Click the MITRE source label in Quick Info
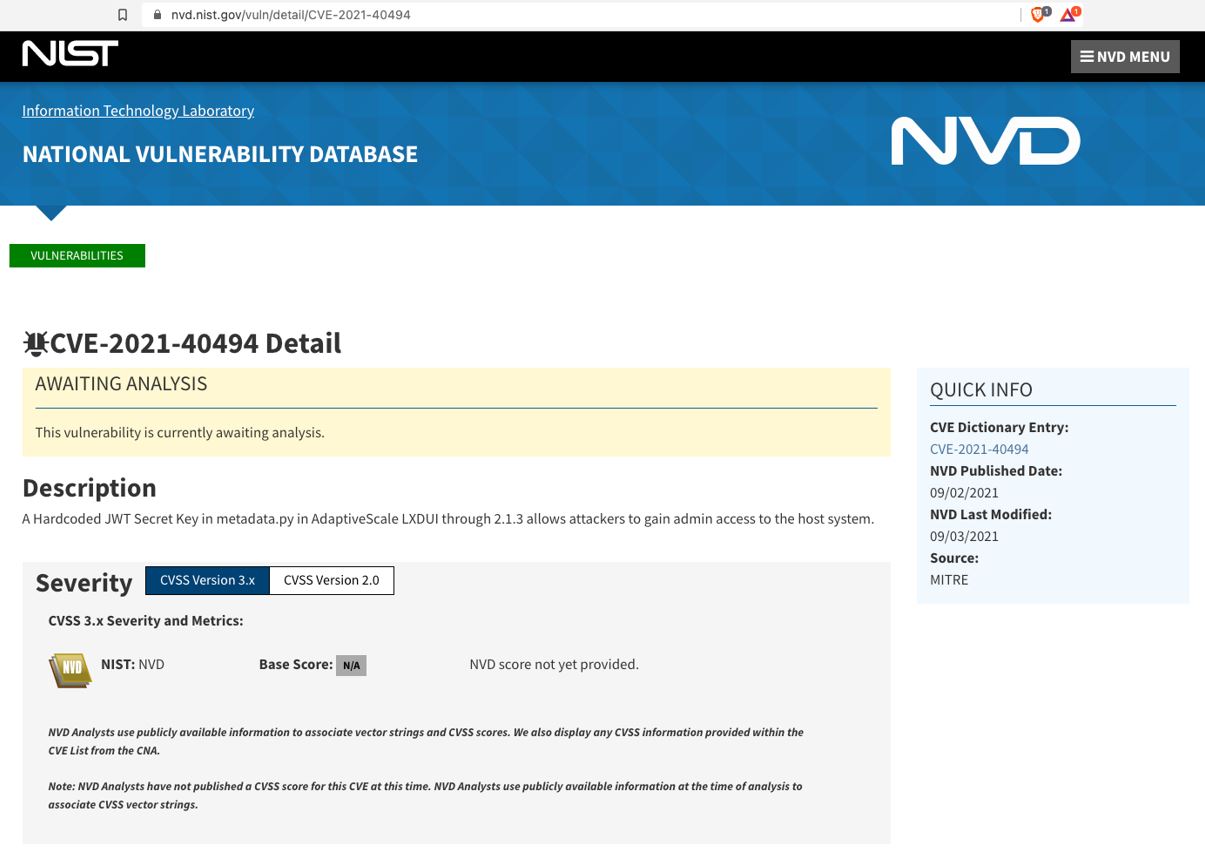This screenshot has width=1205, height=854. [948, 579]
